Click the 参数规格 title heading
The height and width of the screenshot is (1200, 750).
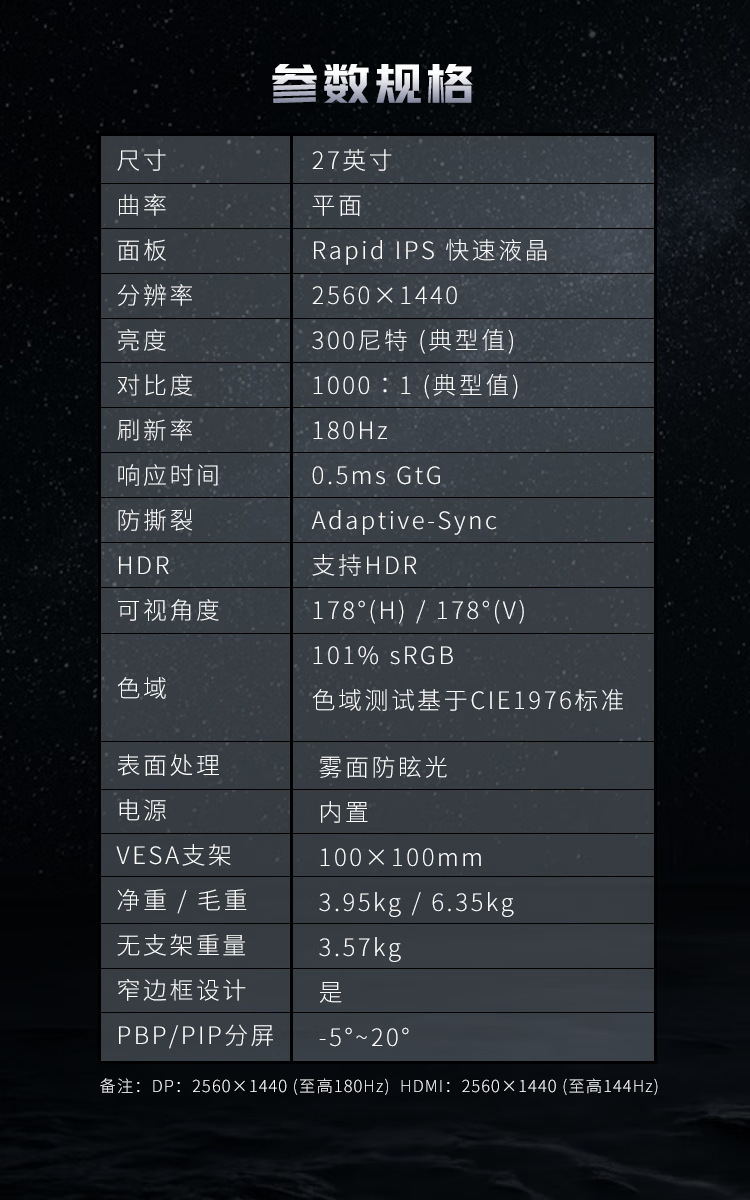[x=372, y=84]
